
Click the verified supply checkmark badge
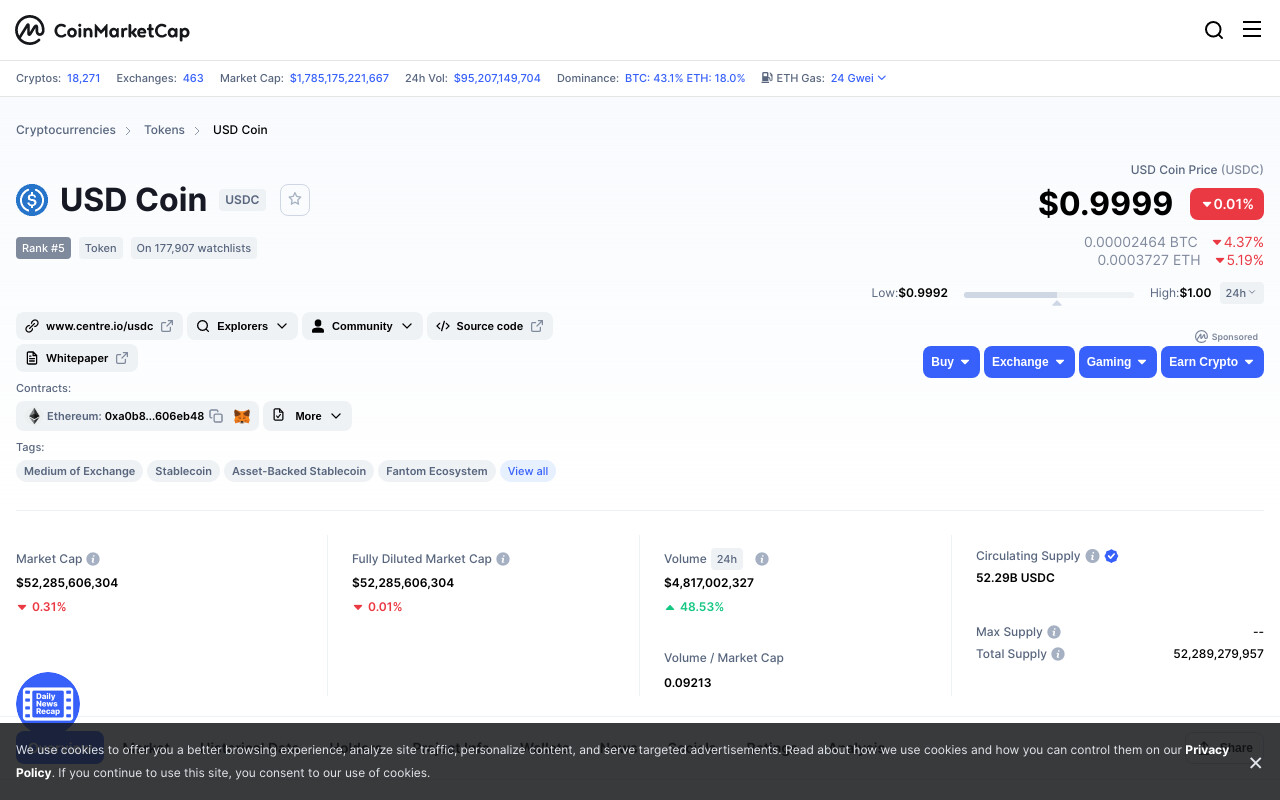click(x=1111, y=556)
